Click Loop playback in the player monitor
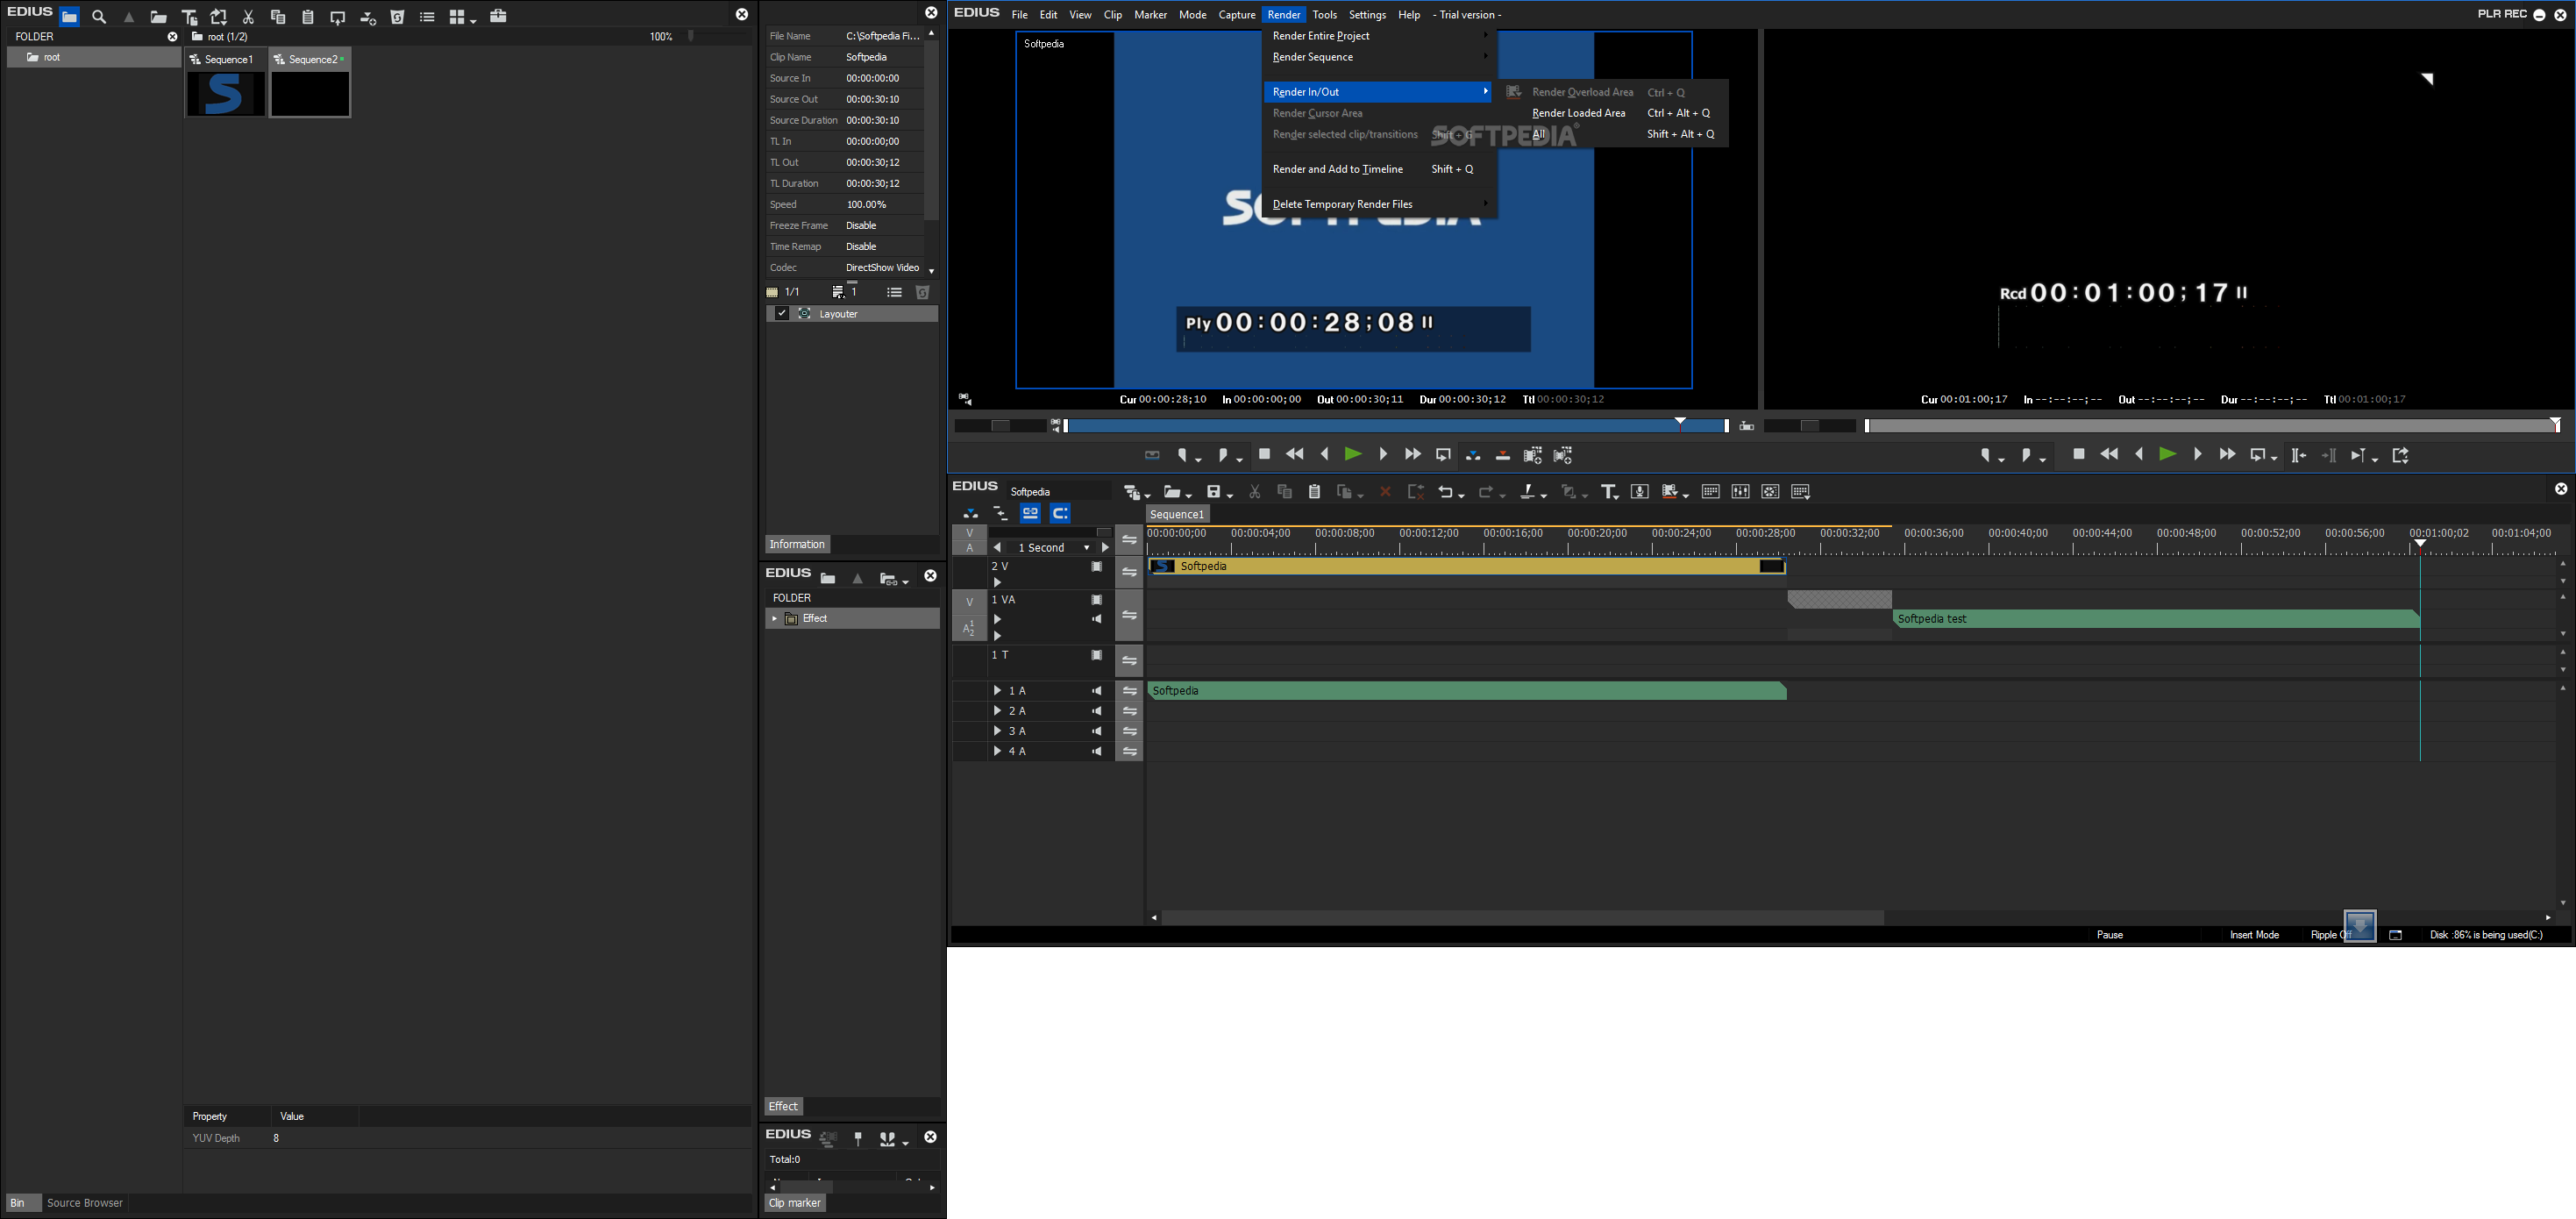Viewport: 2576px width, 1219px height. pos(1443,454)
